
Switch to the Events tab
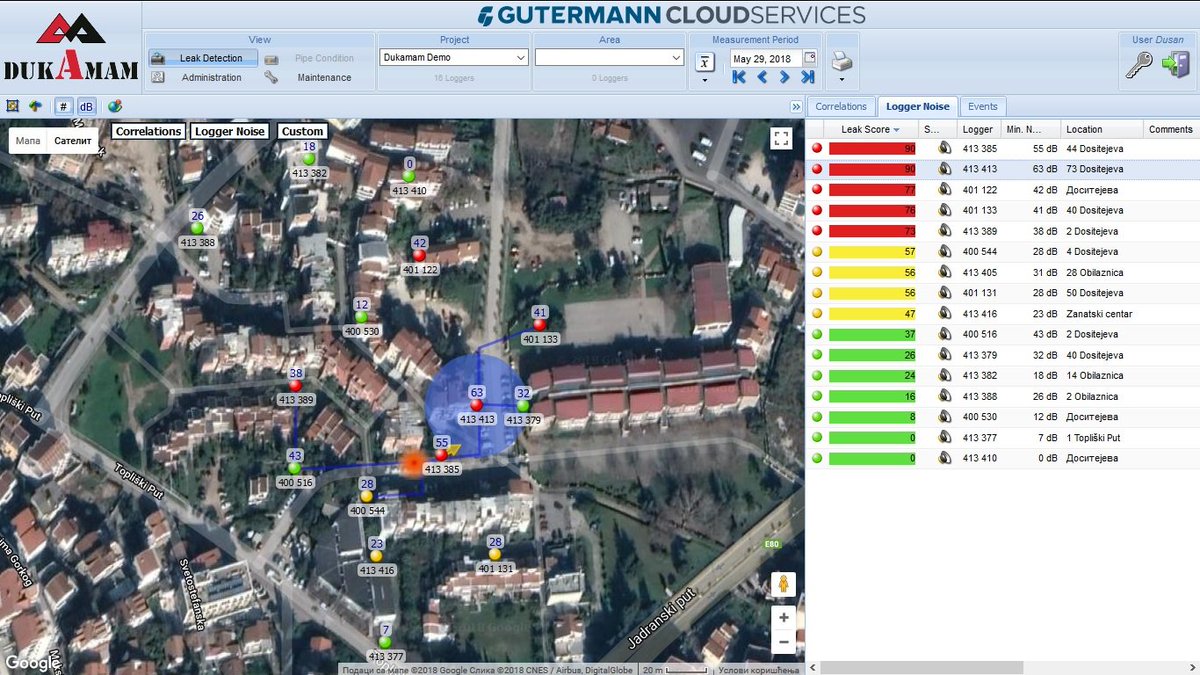[x=983, y=106]
